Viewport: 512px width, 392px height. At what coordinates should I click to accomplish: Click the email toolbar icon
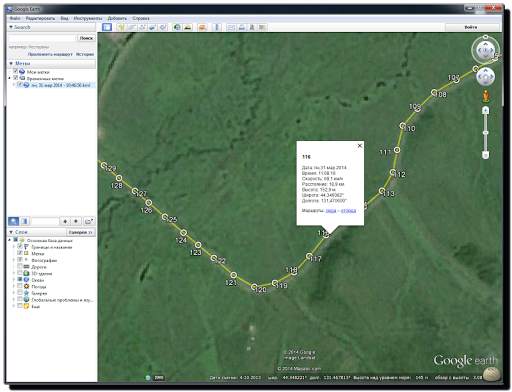coord(231,27)
